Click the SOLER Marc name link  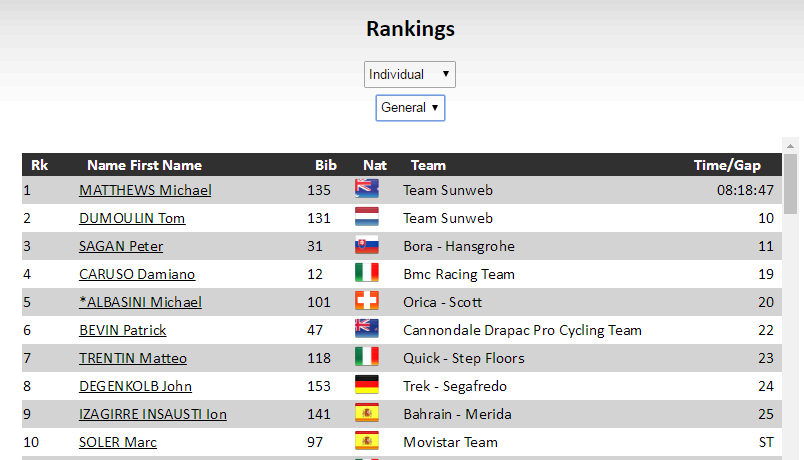click(x=118, y=442)
